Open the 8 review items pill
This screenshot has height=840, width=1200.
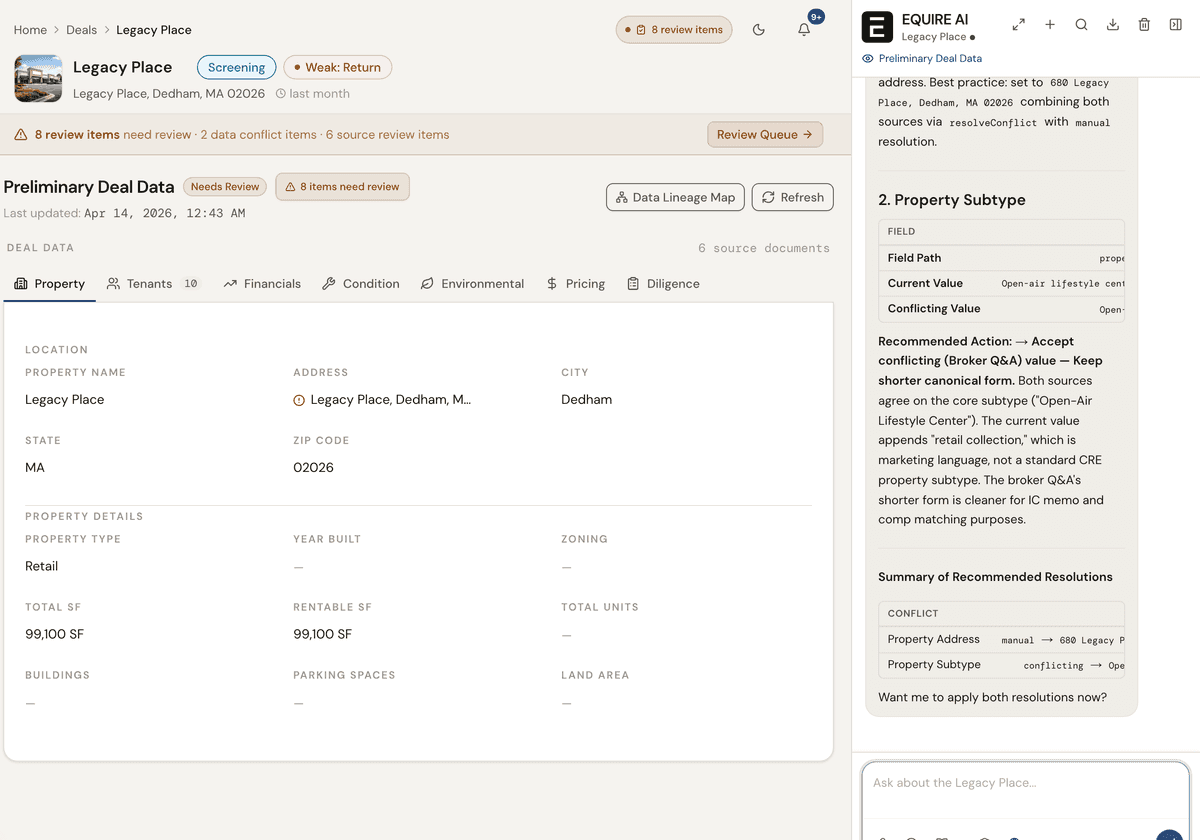click(x=674, y=30)
